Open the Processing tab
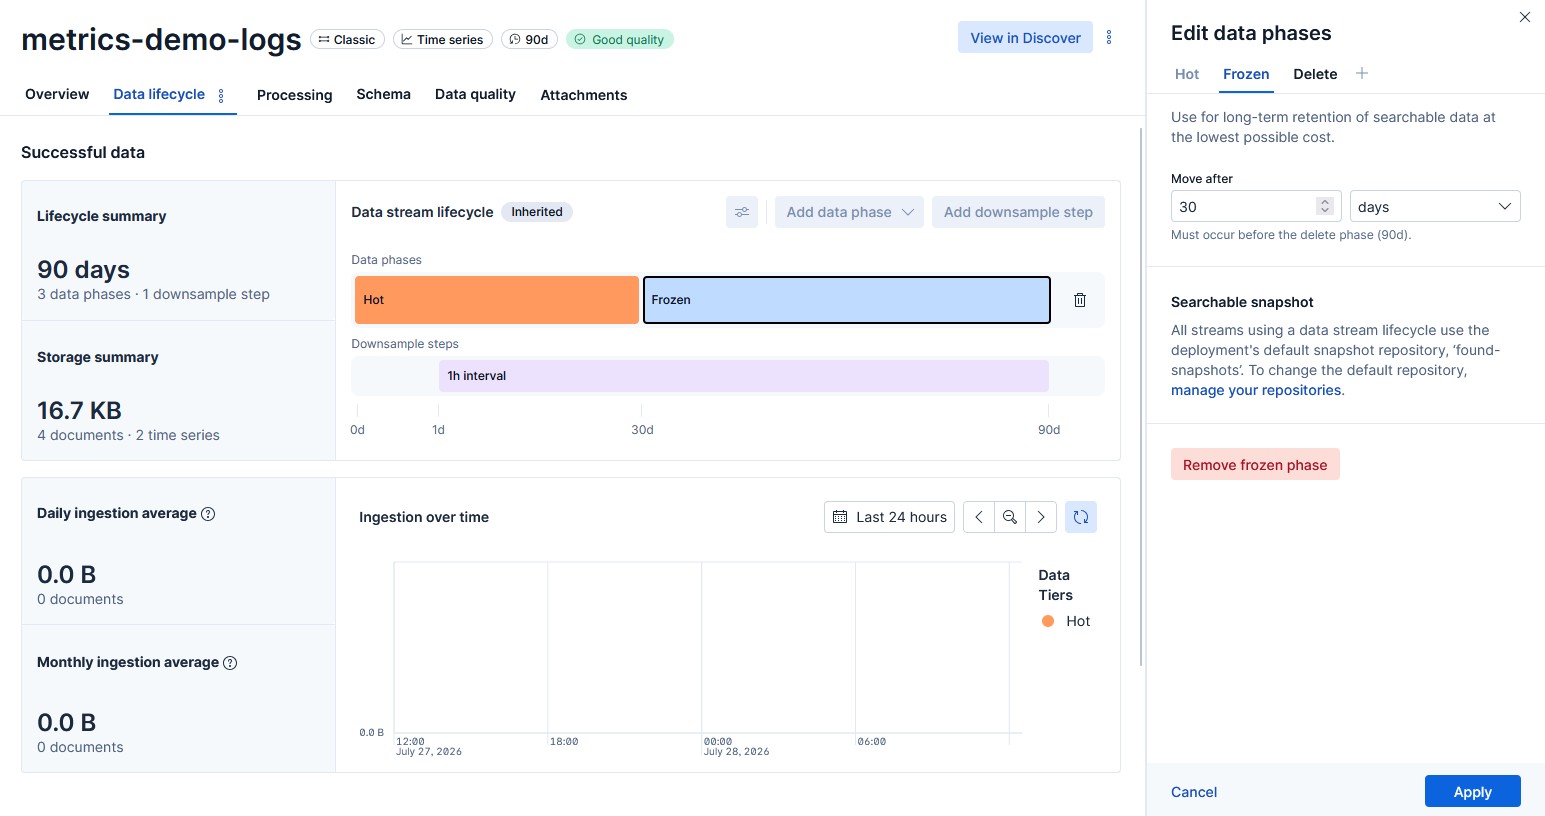Screen dimensions: 1545x816 click(x=294, y=95)
